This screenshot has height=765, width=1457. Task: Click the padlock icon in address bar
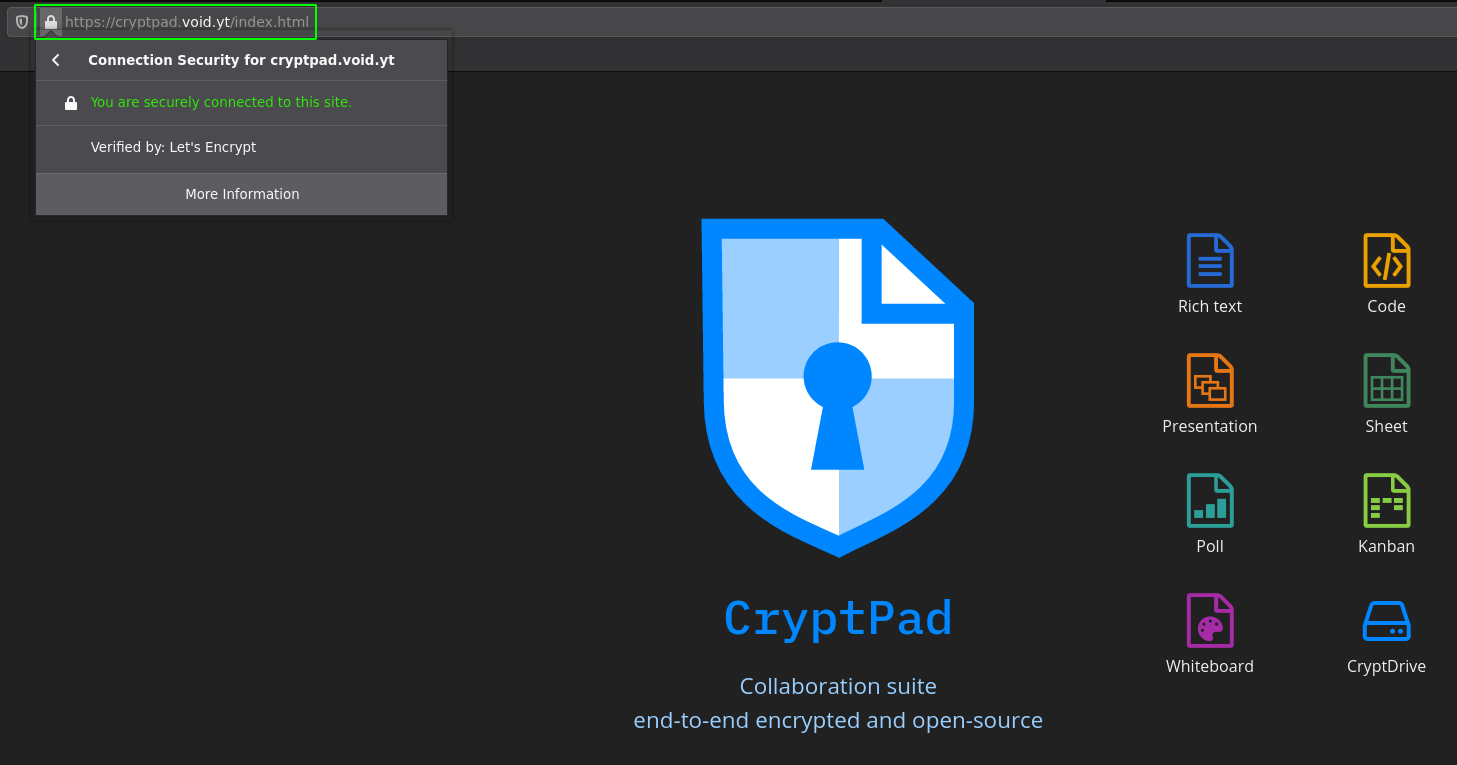(51, 22)
